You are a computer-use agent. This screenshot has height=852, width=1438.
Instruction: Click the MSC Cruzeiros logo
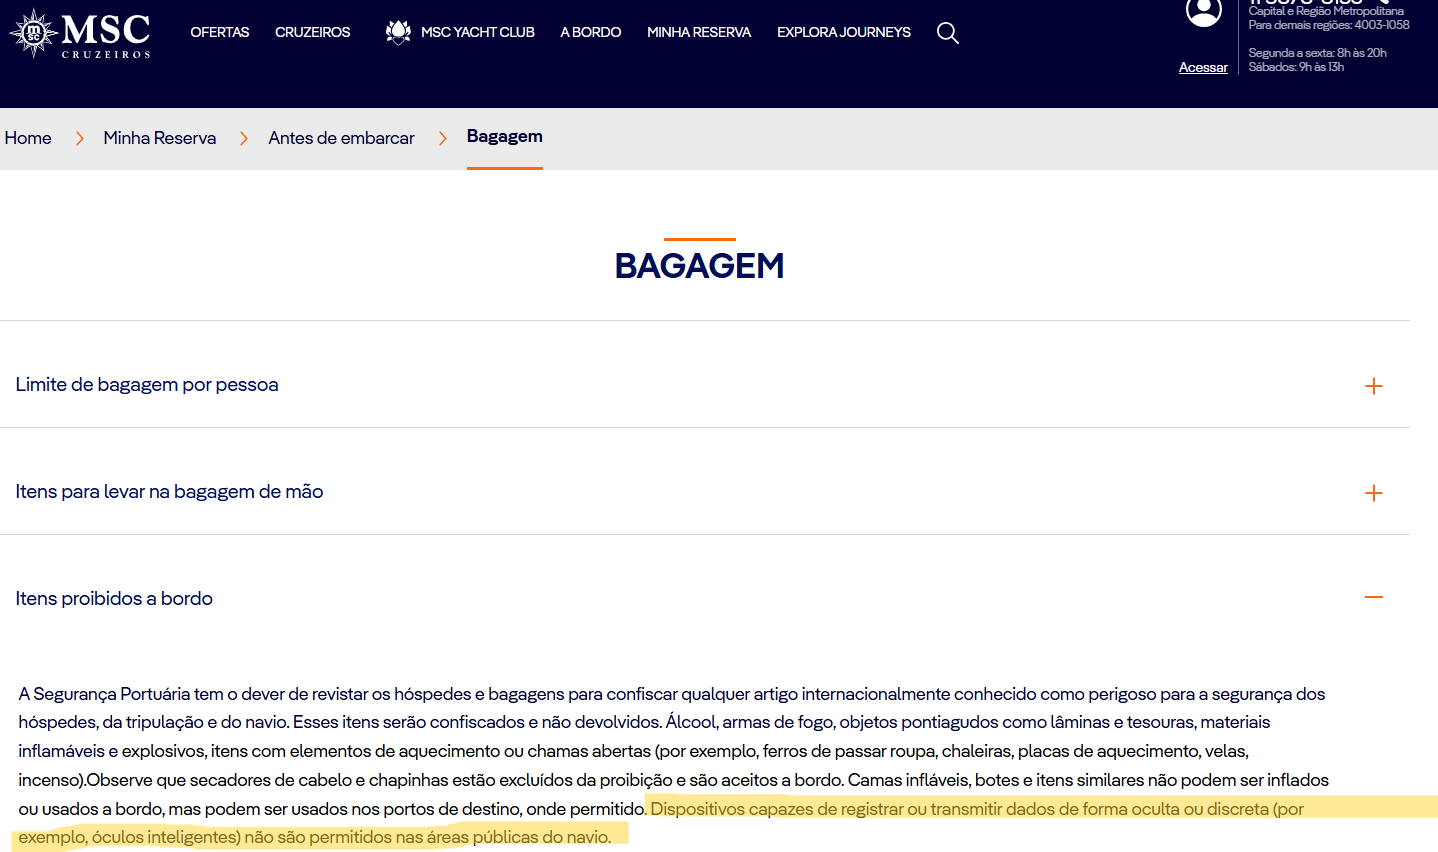click(x=80, y=33)
